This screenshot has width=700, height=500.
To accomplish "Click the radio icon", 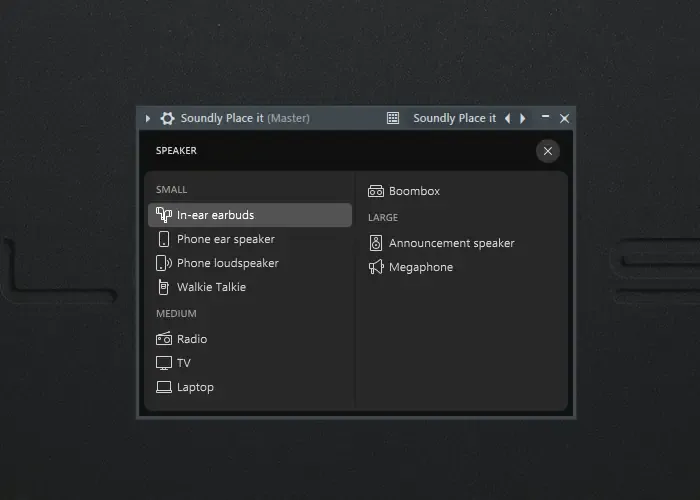I will pos(164,339).
